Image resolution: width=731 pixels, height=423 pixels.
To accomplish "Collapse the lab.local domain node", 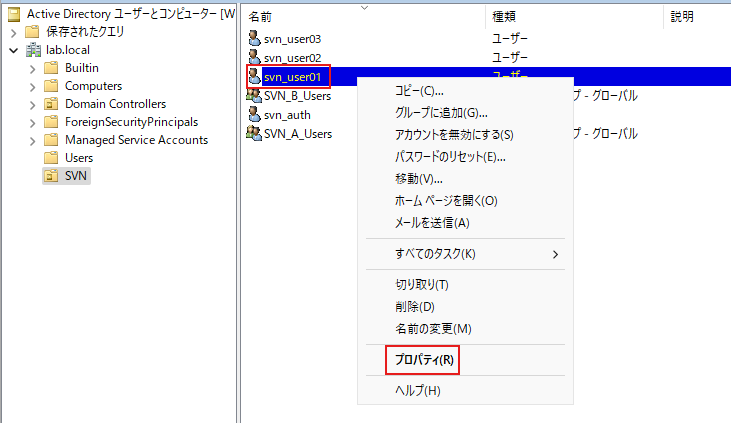I will click(13, 50).
